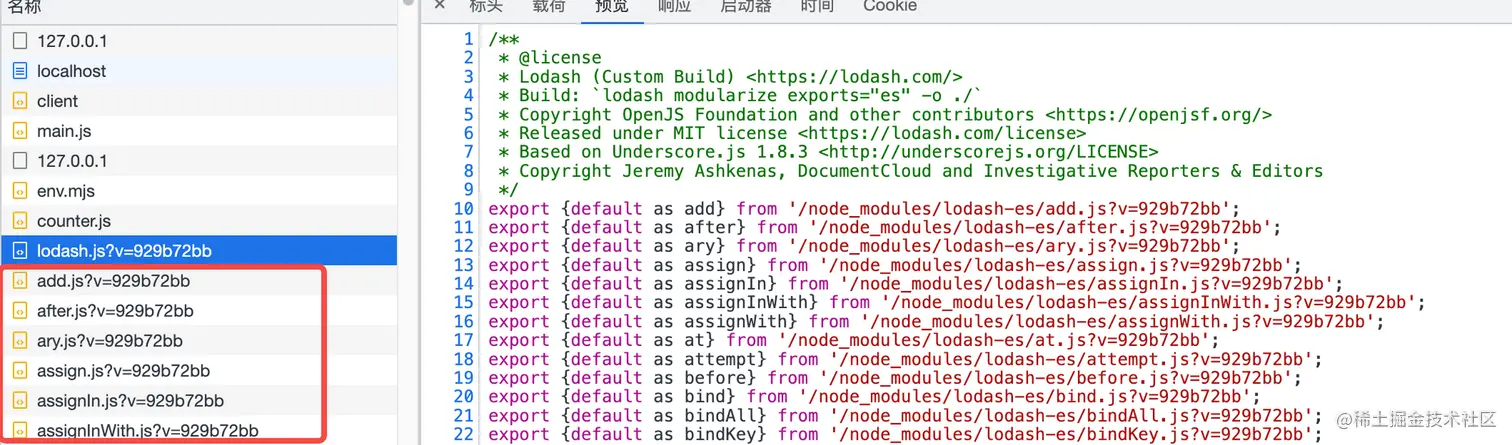Switch to the 预览 (Preview) tab
Screen dimensions: 1512x445
point(612,6)
